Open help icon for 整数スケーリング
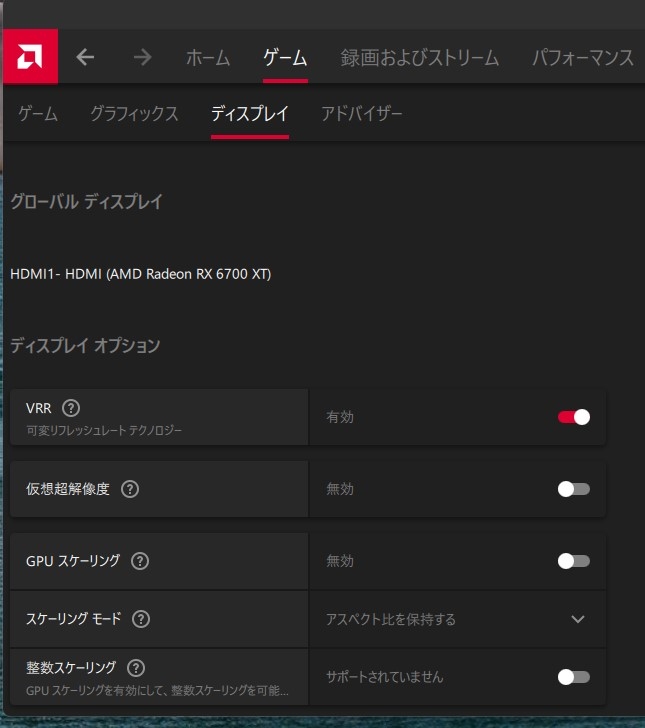This screenshot has width=645, height=728. coord(136,668)
